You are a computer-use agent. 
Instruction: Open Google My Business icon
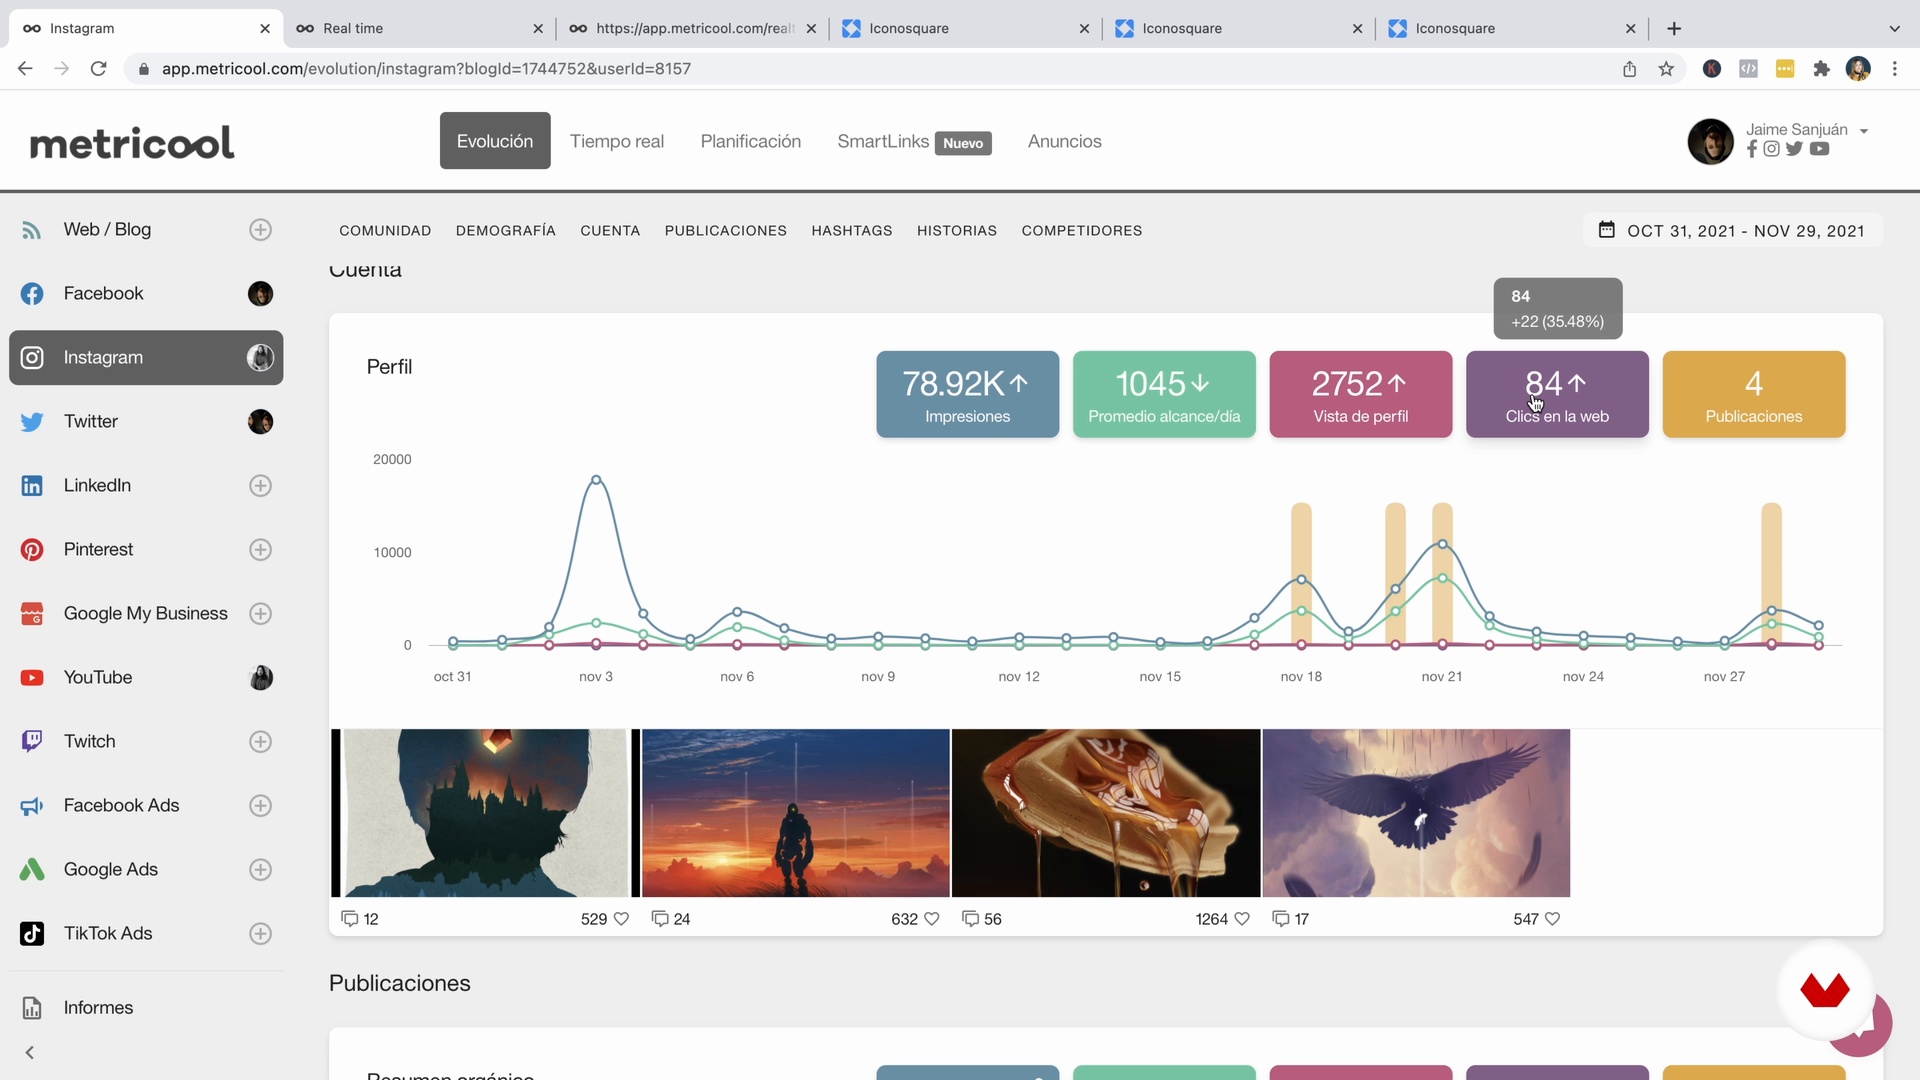point(32,614)
